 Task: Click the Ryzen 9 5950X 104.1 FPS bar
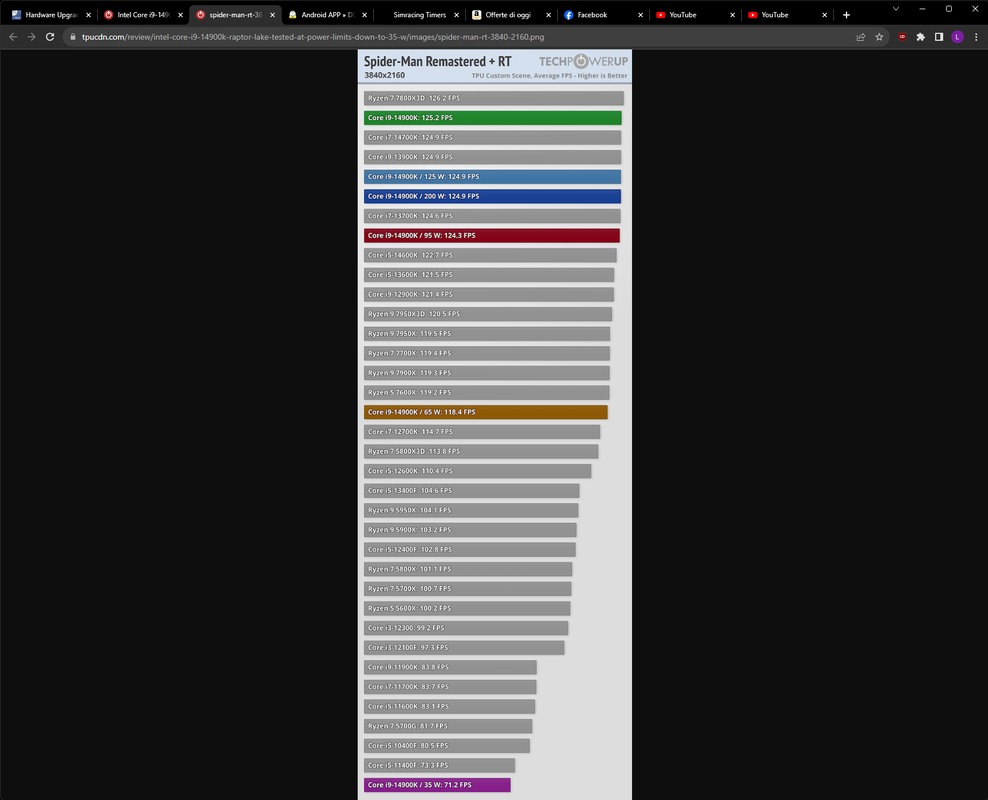(471, 510)
